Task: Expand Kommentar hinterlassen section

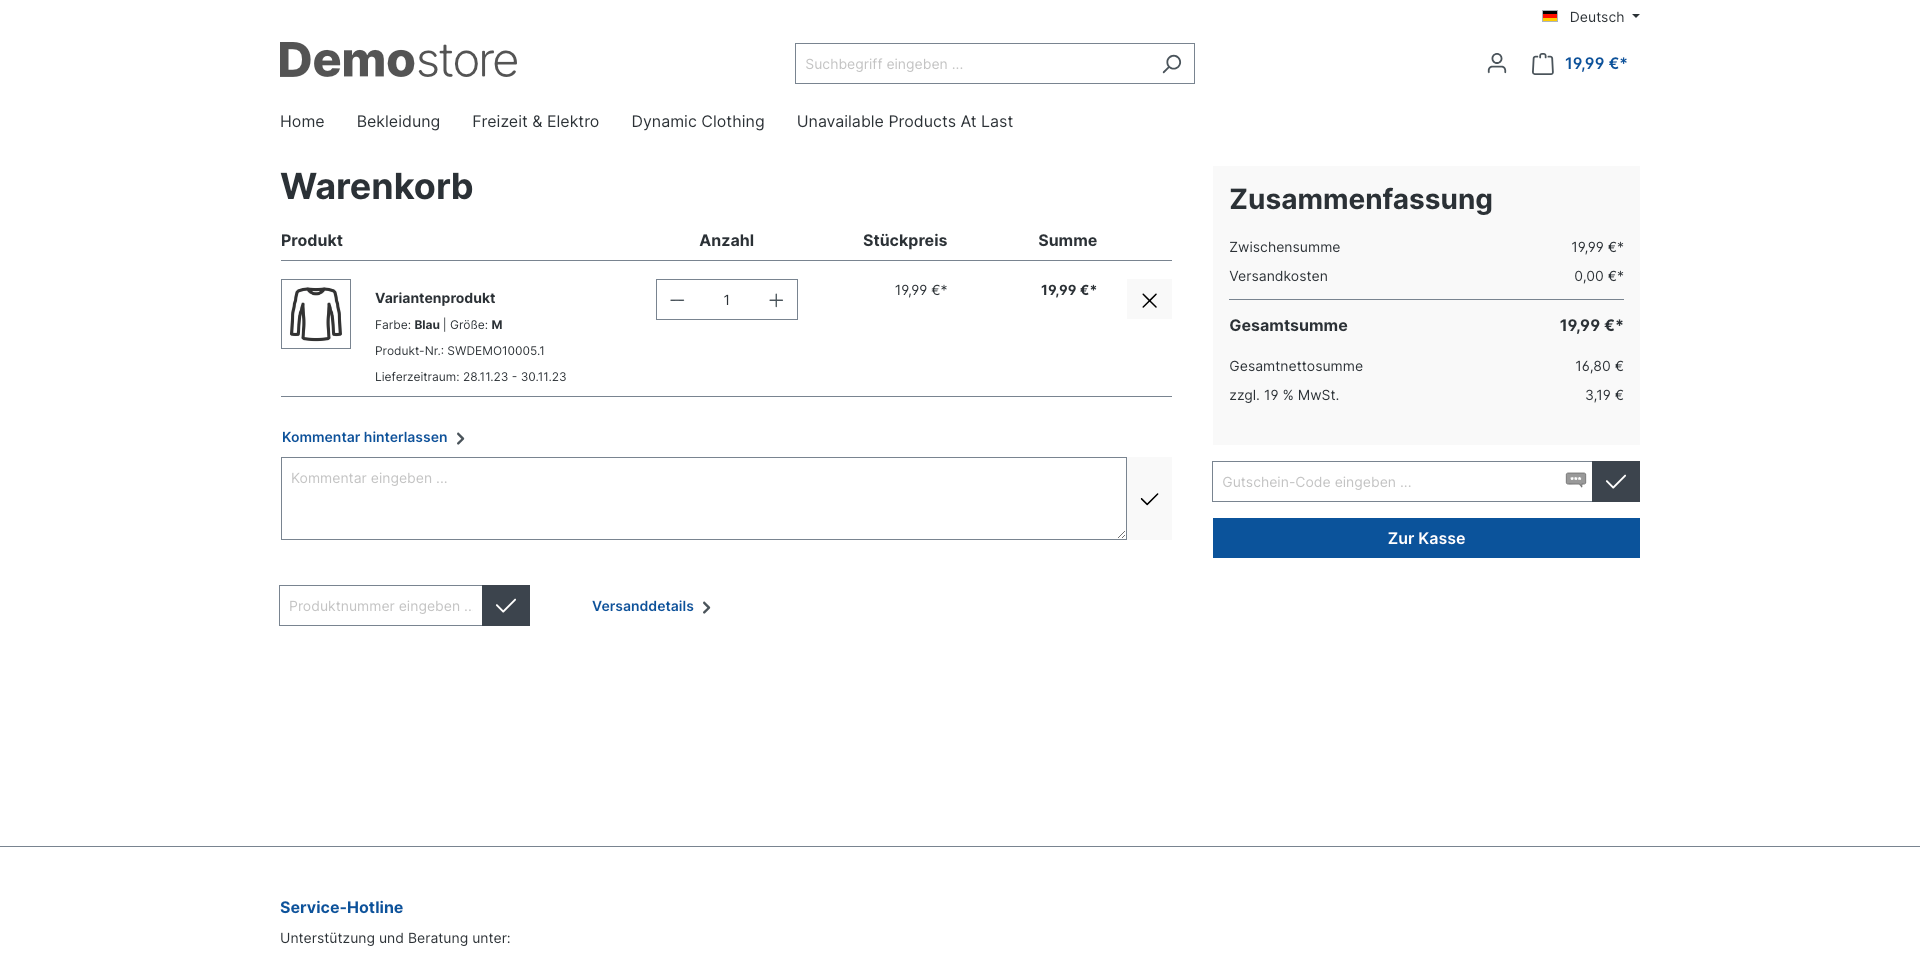Action: pos(373,438)
